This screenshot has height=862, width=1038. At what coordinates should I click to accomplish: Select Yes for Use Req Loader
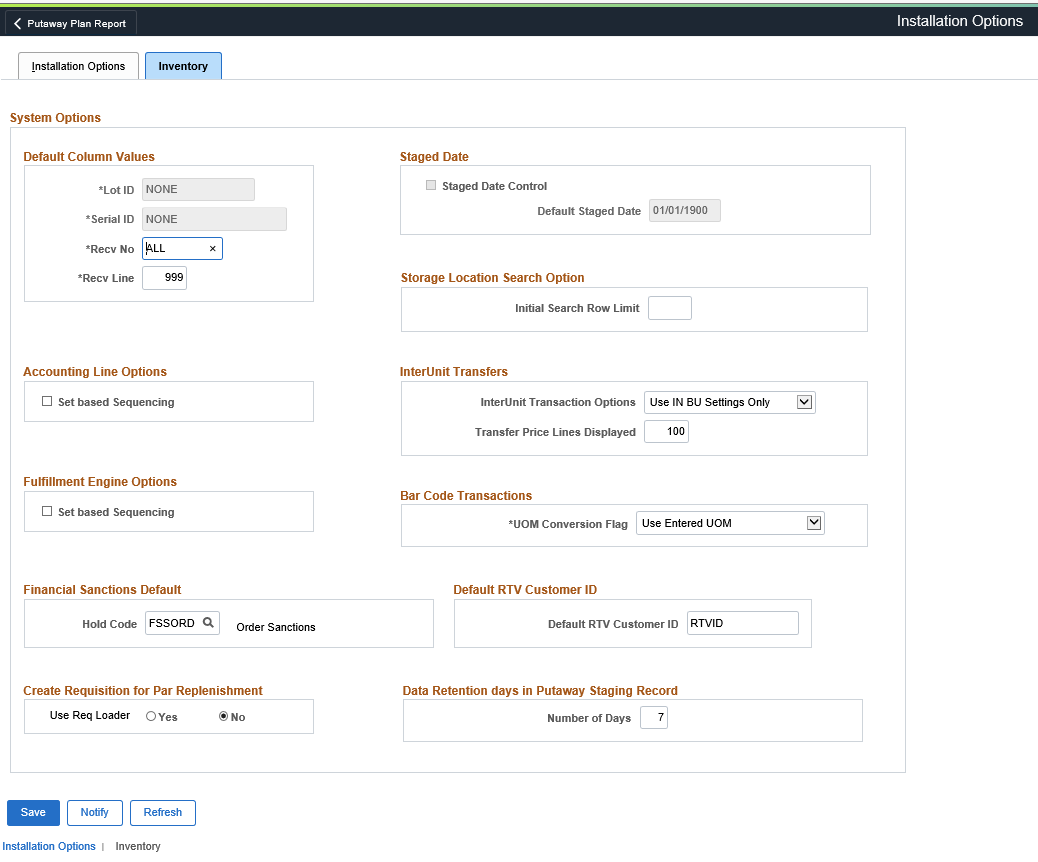coord(151,717)
